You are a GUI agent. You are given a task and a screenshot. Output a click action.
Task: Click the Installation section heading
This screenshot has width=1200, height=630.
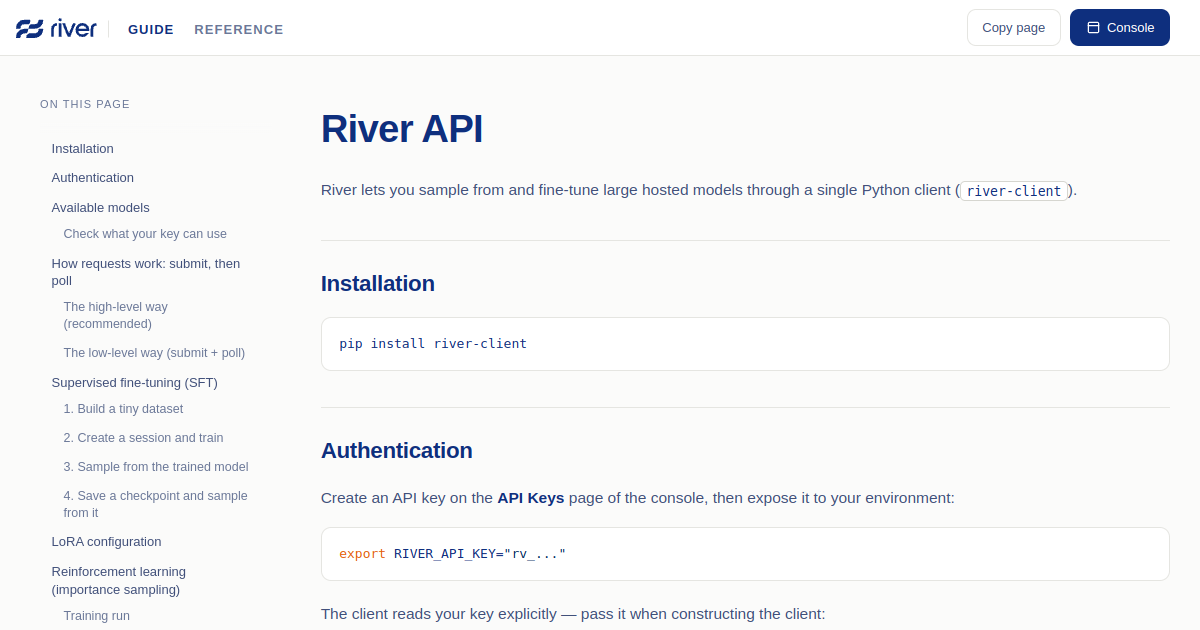point(378,283)
